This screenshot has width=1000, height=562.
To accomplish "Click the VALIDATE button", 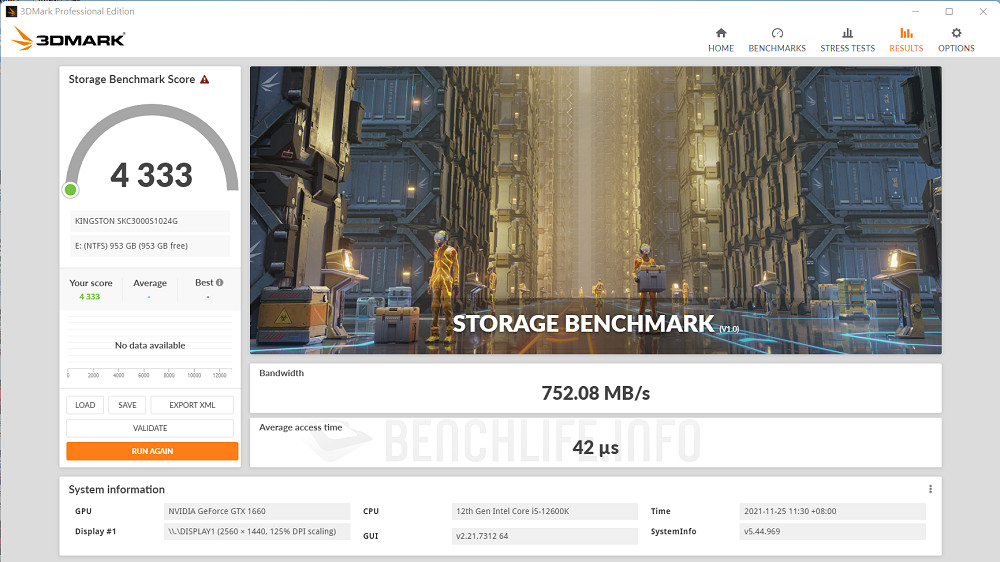I will click(150, 428).
